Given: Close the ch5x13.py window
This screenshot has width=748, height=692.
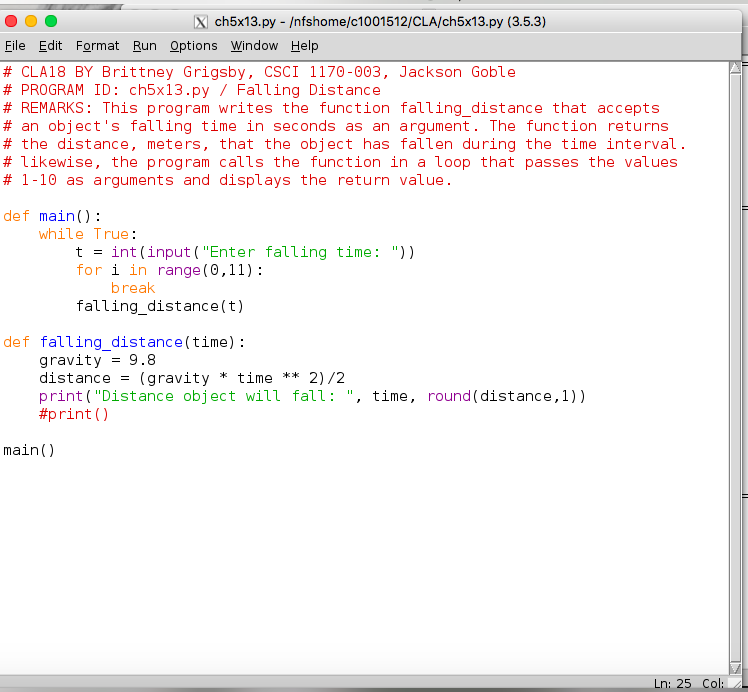Looking at the screenshot, I should (x=11, y=21).
